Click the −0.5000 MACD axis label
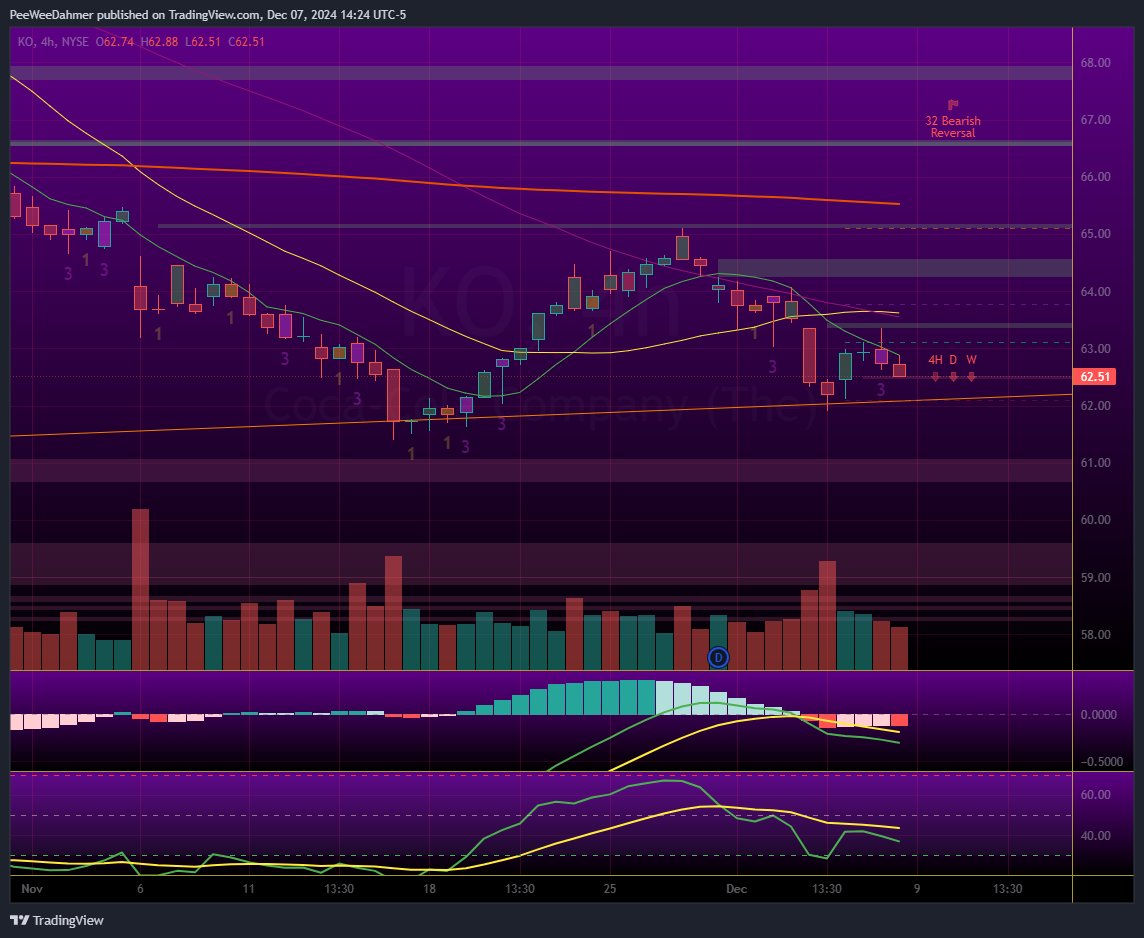The height and width of the screenshot is (938, 1144). click(x=1101, y=761)
